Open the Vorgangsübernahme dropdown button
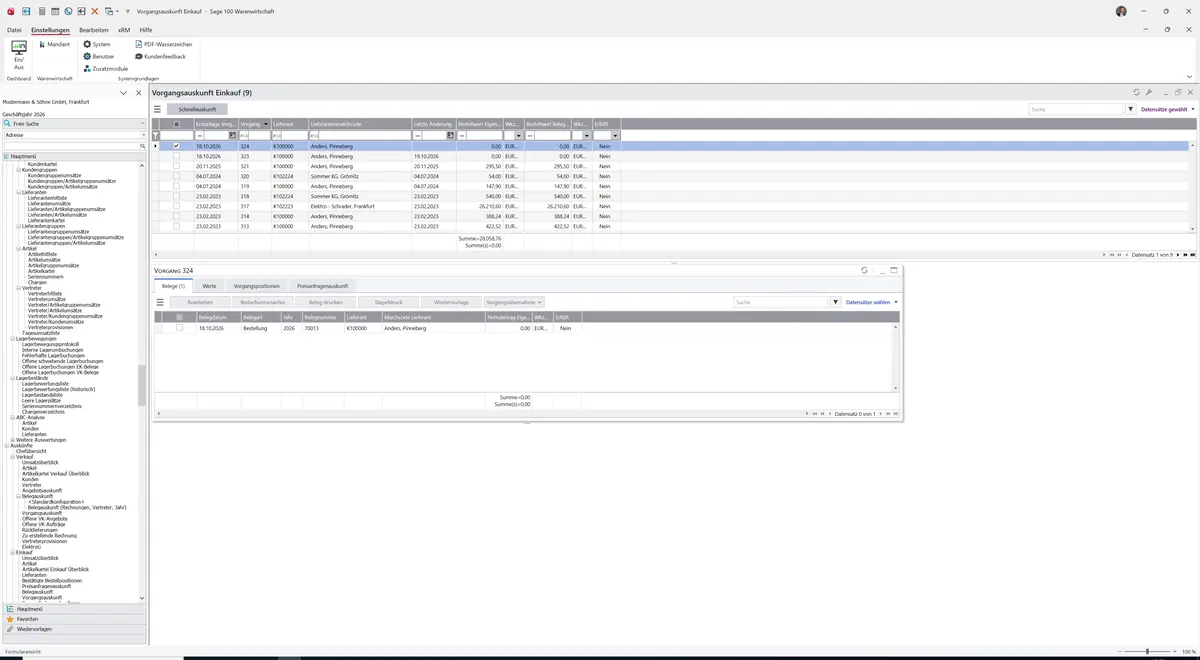 514,302
